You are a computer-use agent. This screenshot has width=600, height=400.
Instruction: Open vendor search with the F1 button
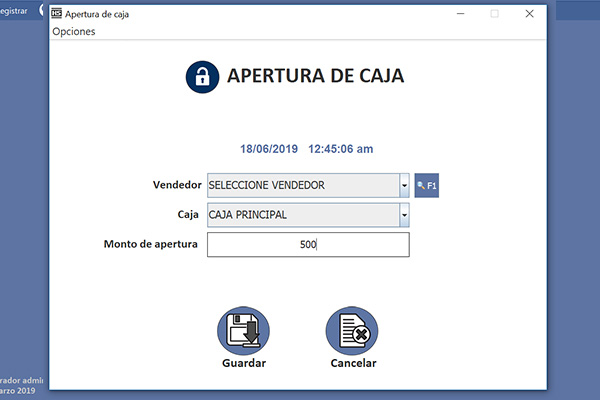(427, 186)
